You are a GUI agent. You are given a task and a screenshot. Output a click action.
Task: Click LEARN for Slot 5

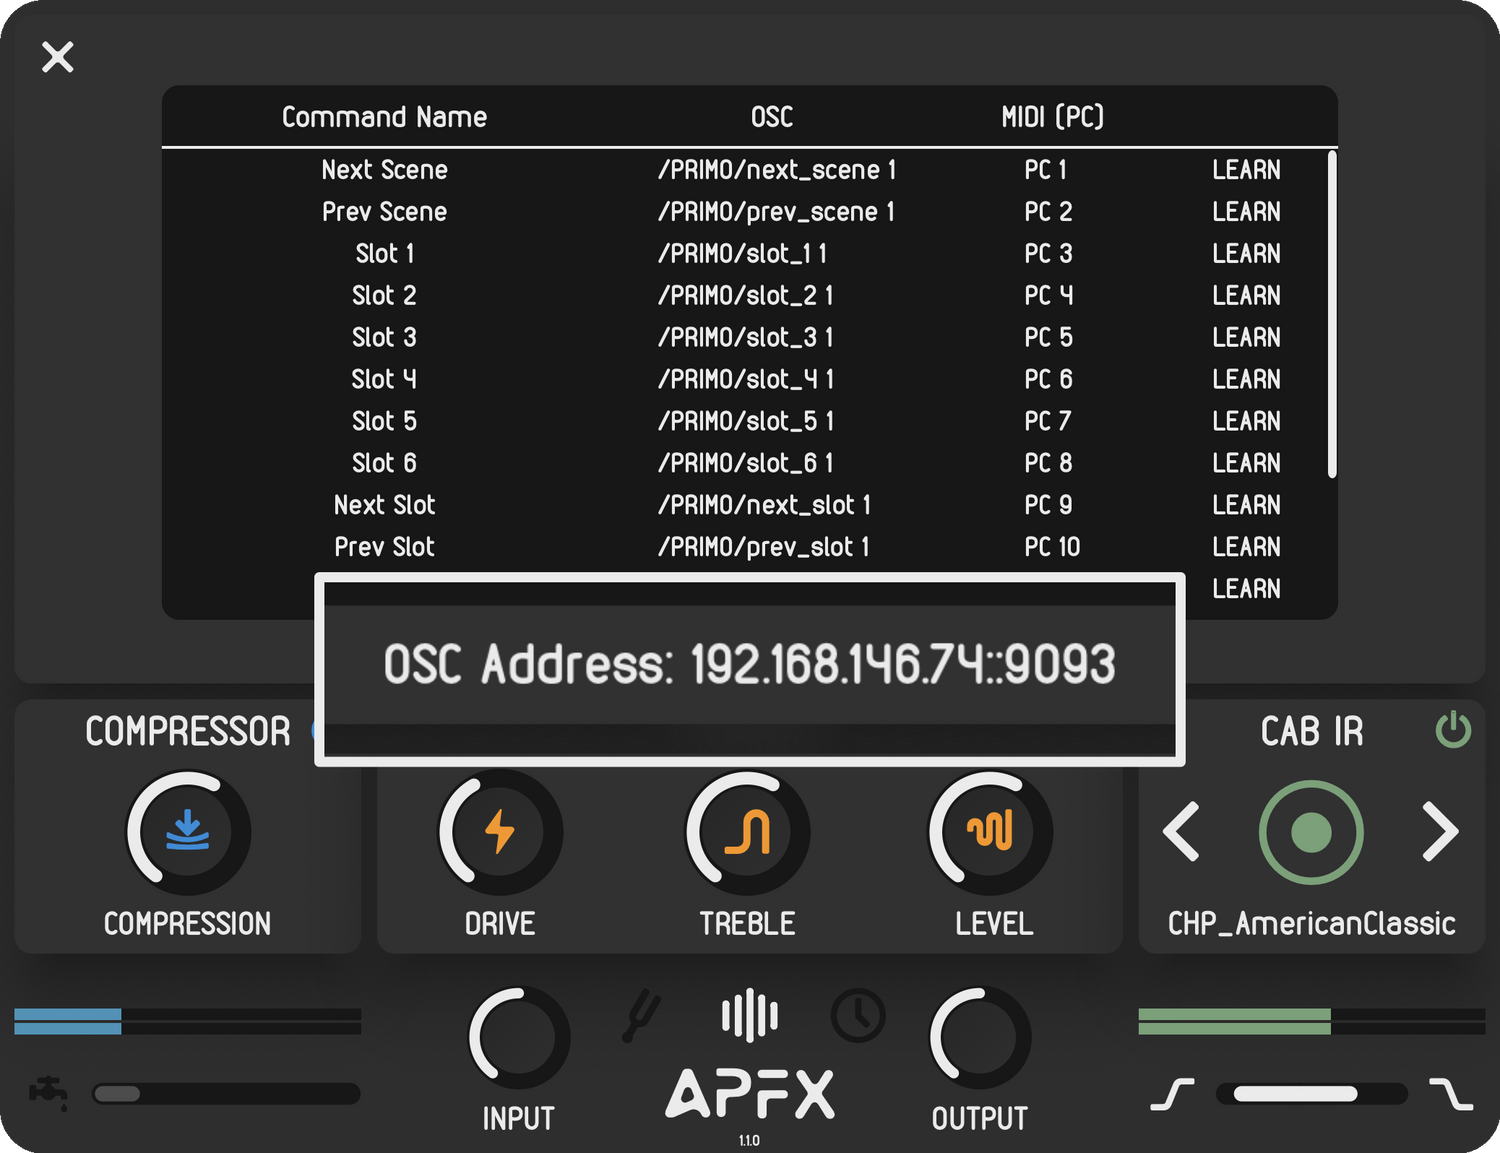pyautogui.click(x=1246, y=422)
